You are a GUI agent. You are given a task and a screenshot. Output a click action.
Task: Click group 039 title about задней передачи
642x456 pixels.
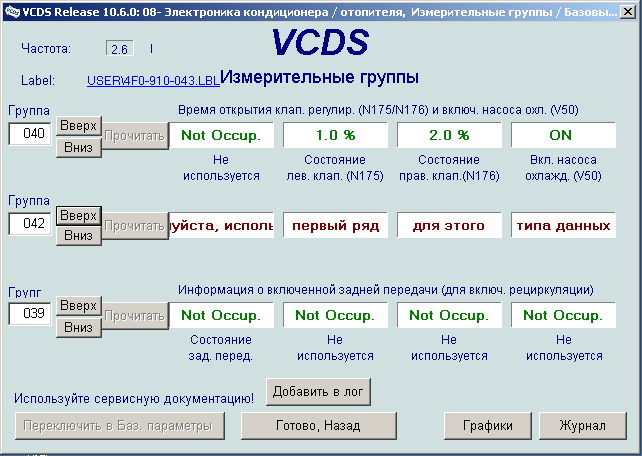[386, 290]
